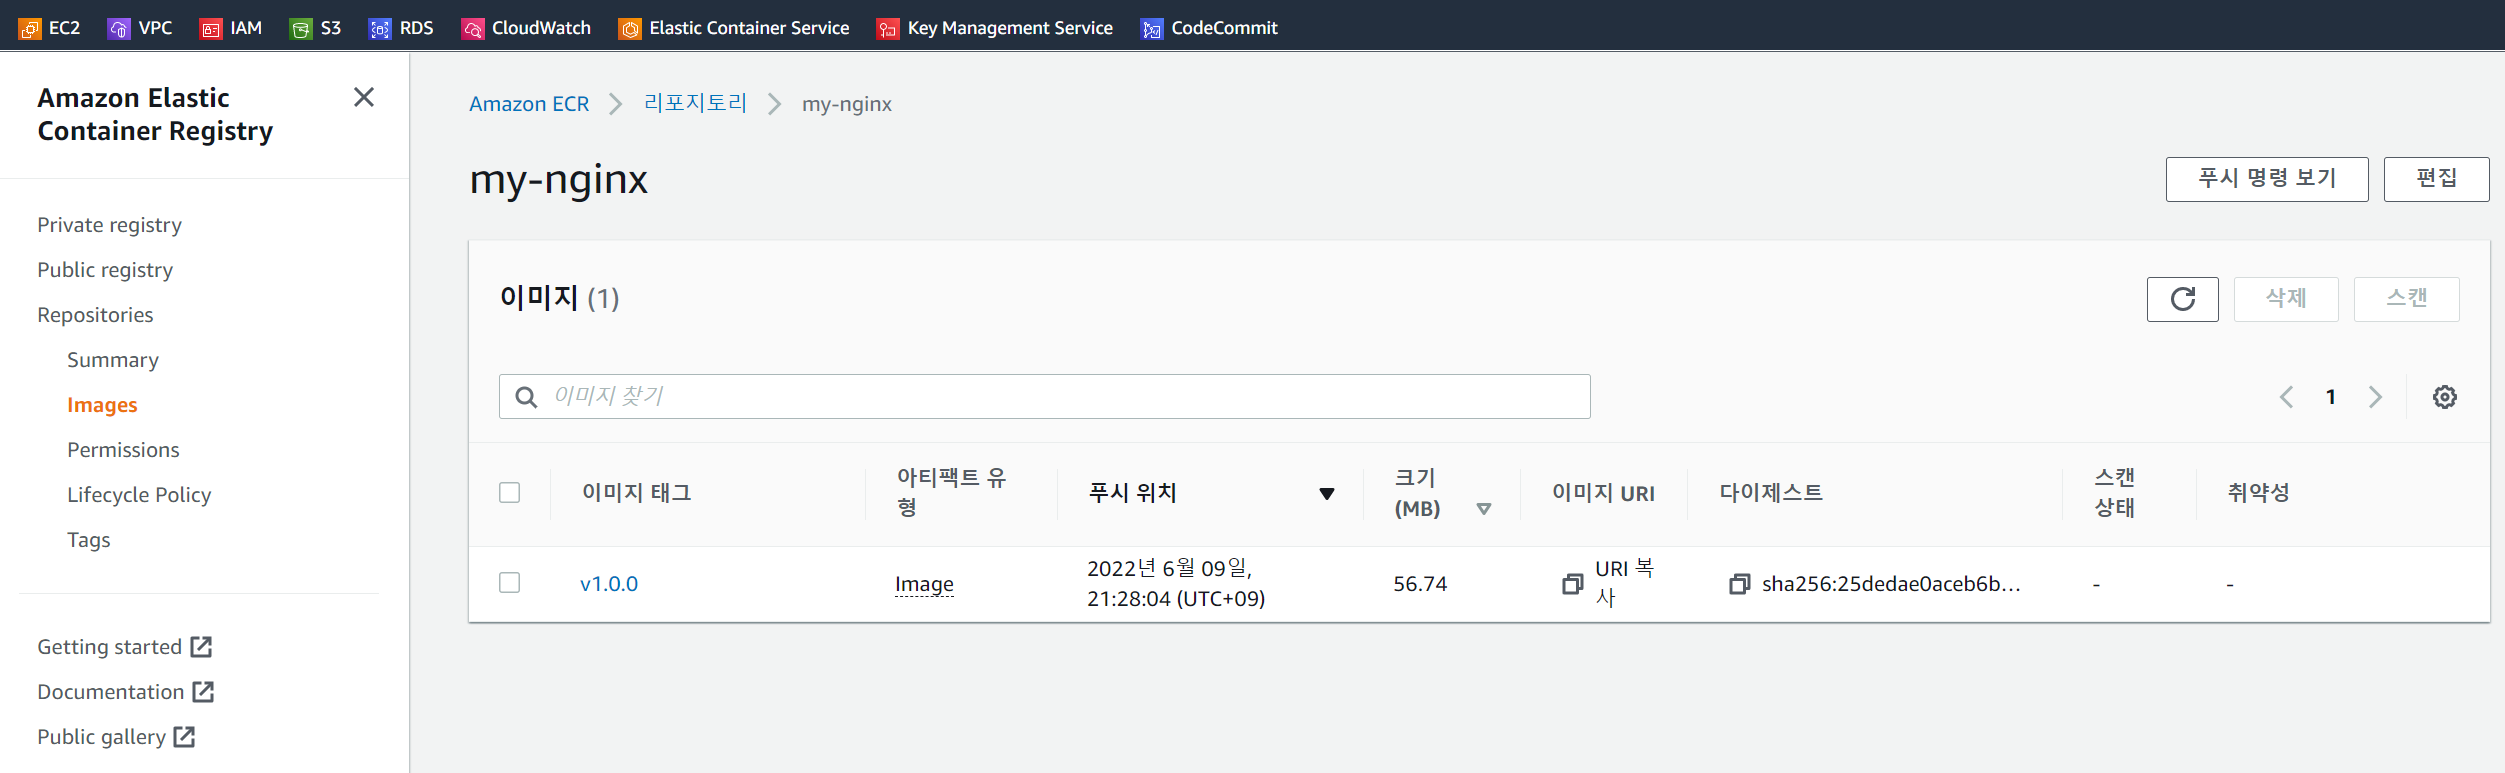Open the VPC service shortcut icon
The image size is (2505, 773).
(x=119, y=29)
